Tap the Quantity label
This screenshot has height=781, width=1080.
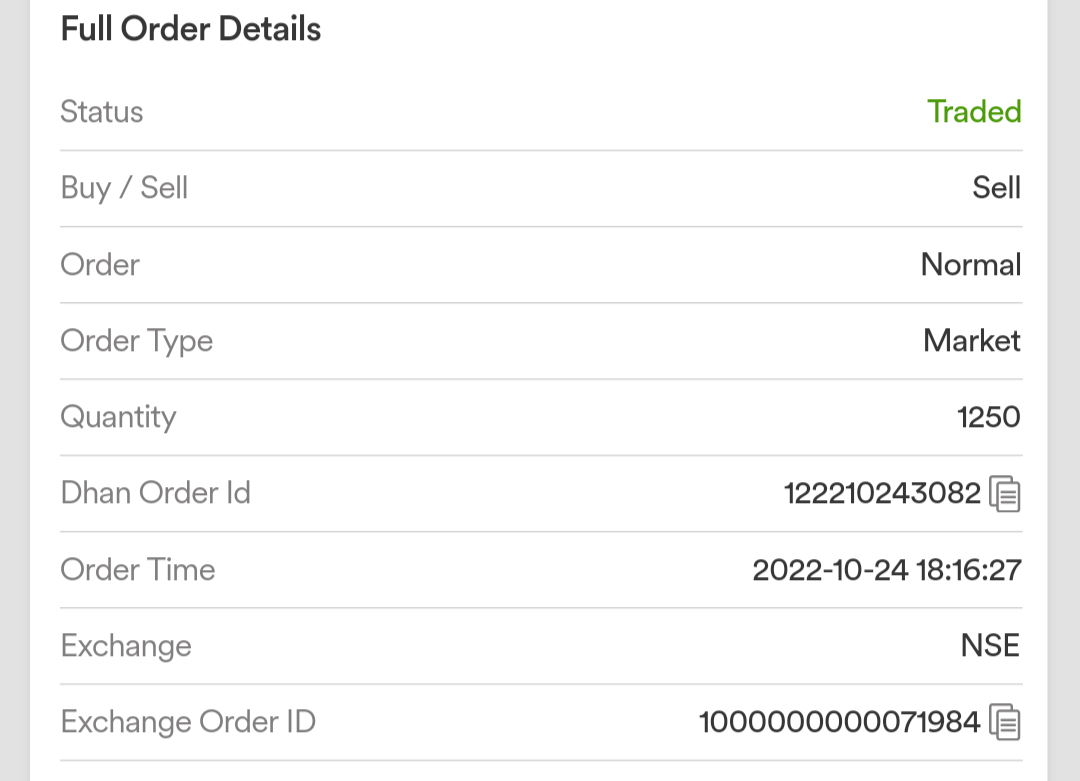pyautogui.click(x=118, y=417)
